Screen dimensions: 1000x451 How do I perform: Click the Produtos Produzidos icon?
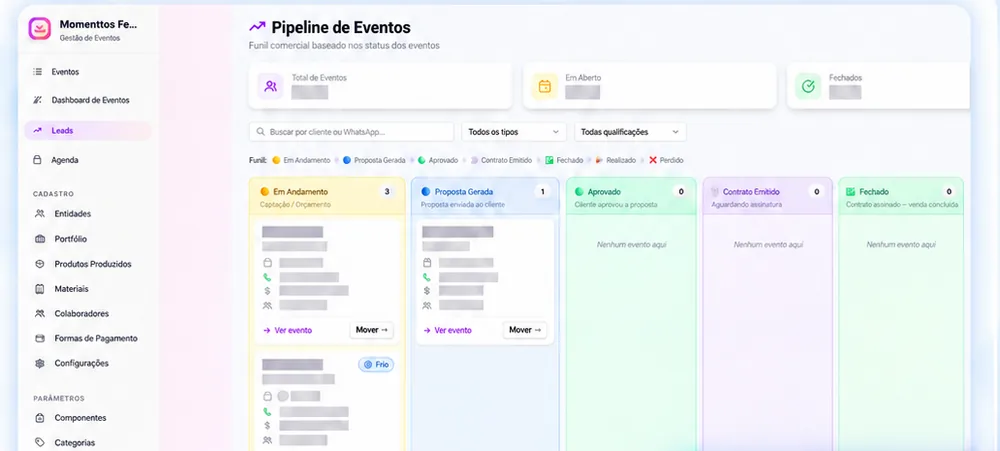tap(40, 263)
